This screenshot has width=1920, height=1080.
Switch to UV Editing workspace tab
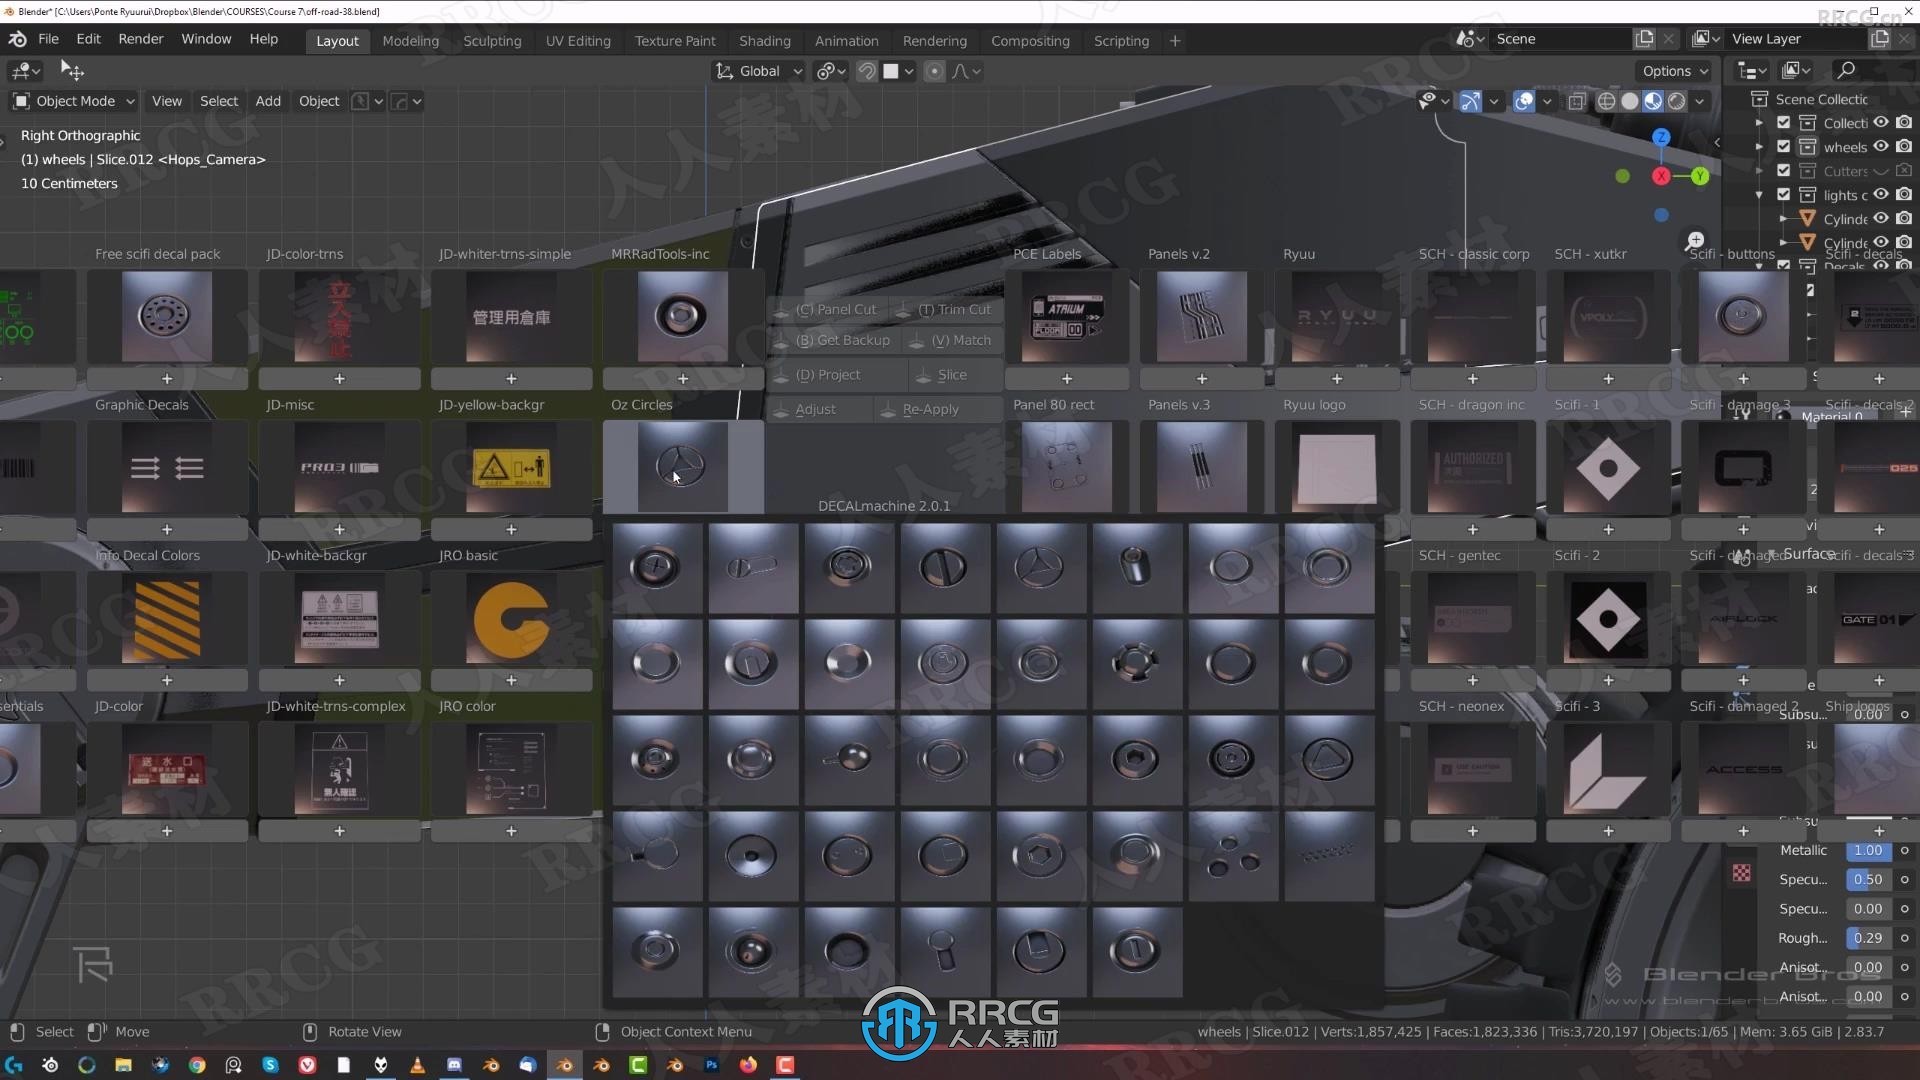[x=578, y=41]
